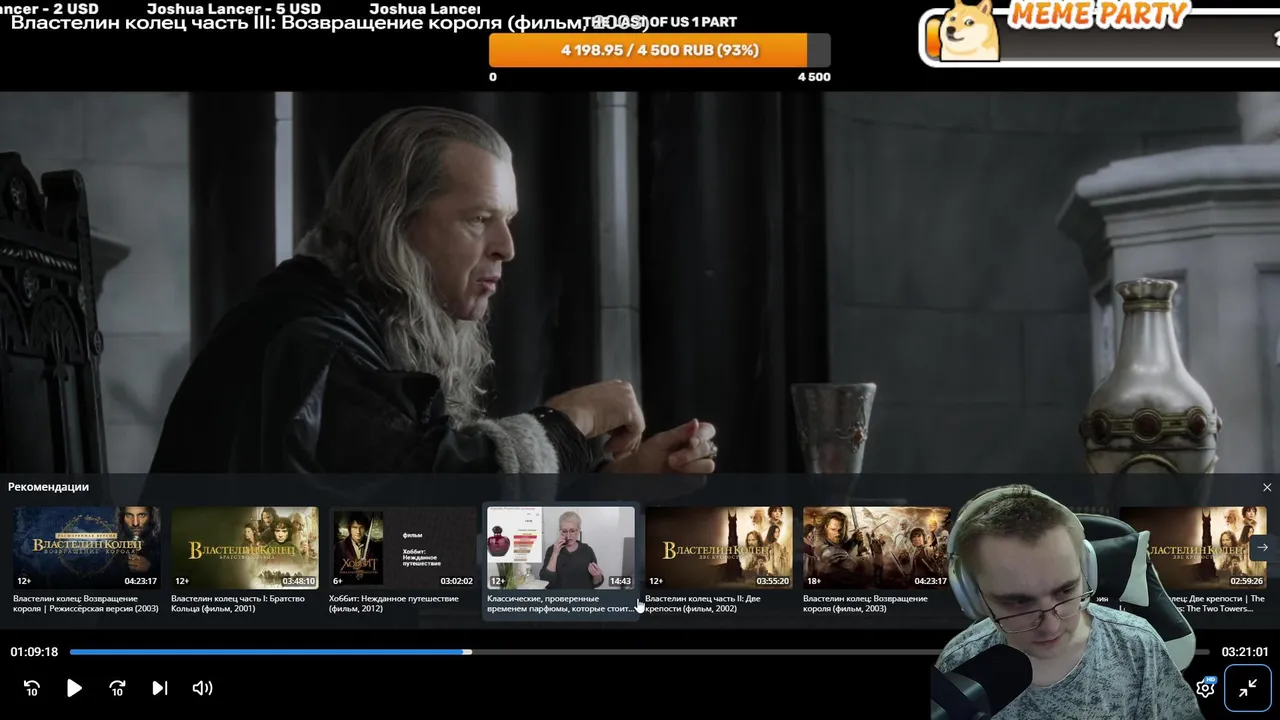
Task: Exit fullscreen mode
Action: [1248, 688]
